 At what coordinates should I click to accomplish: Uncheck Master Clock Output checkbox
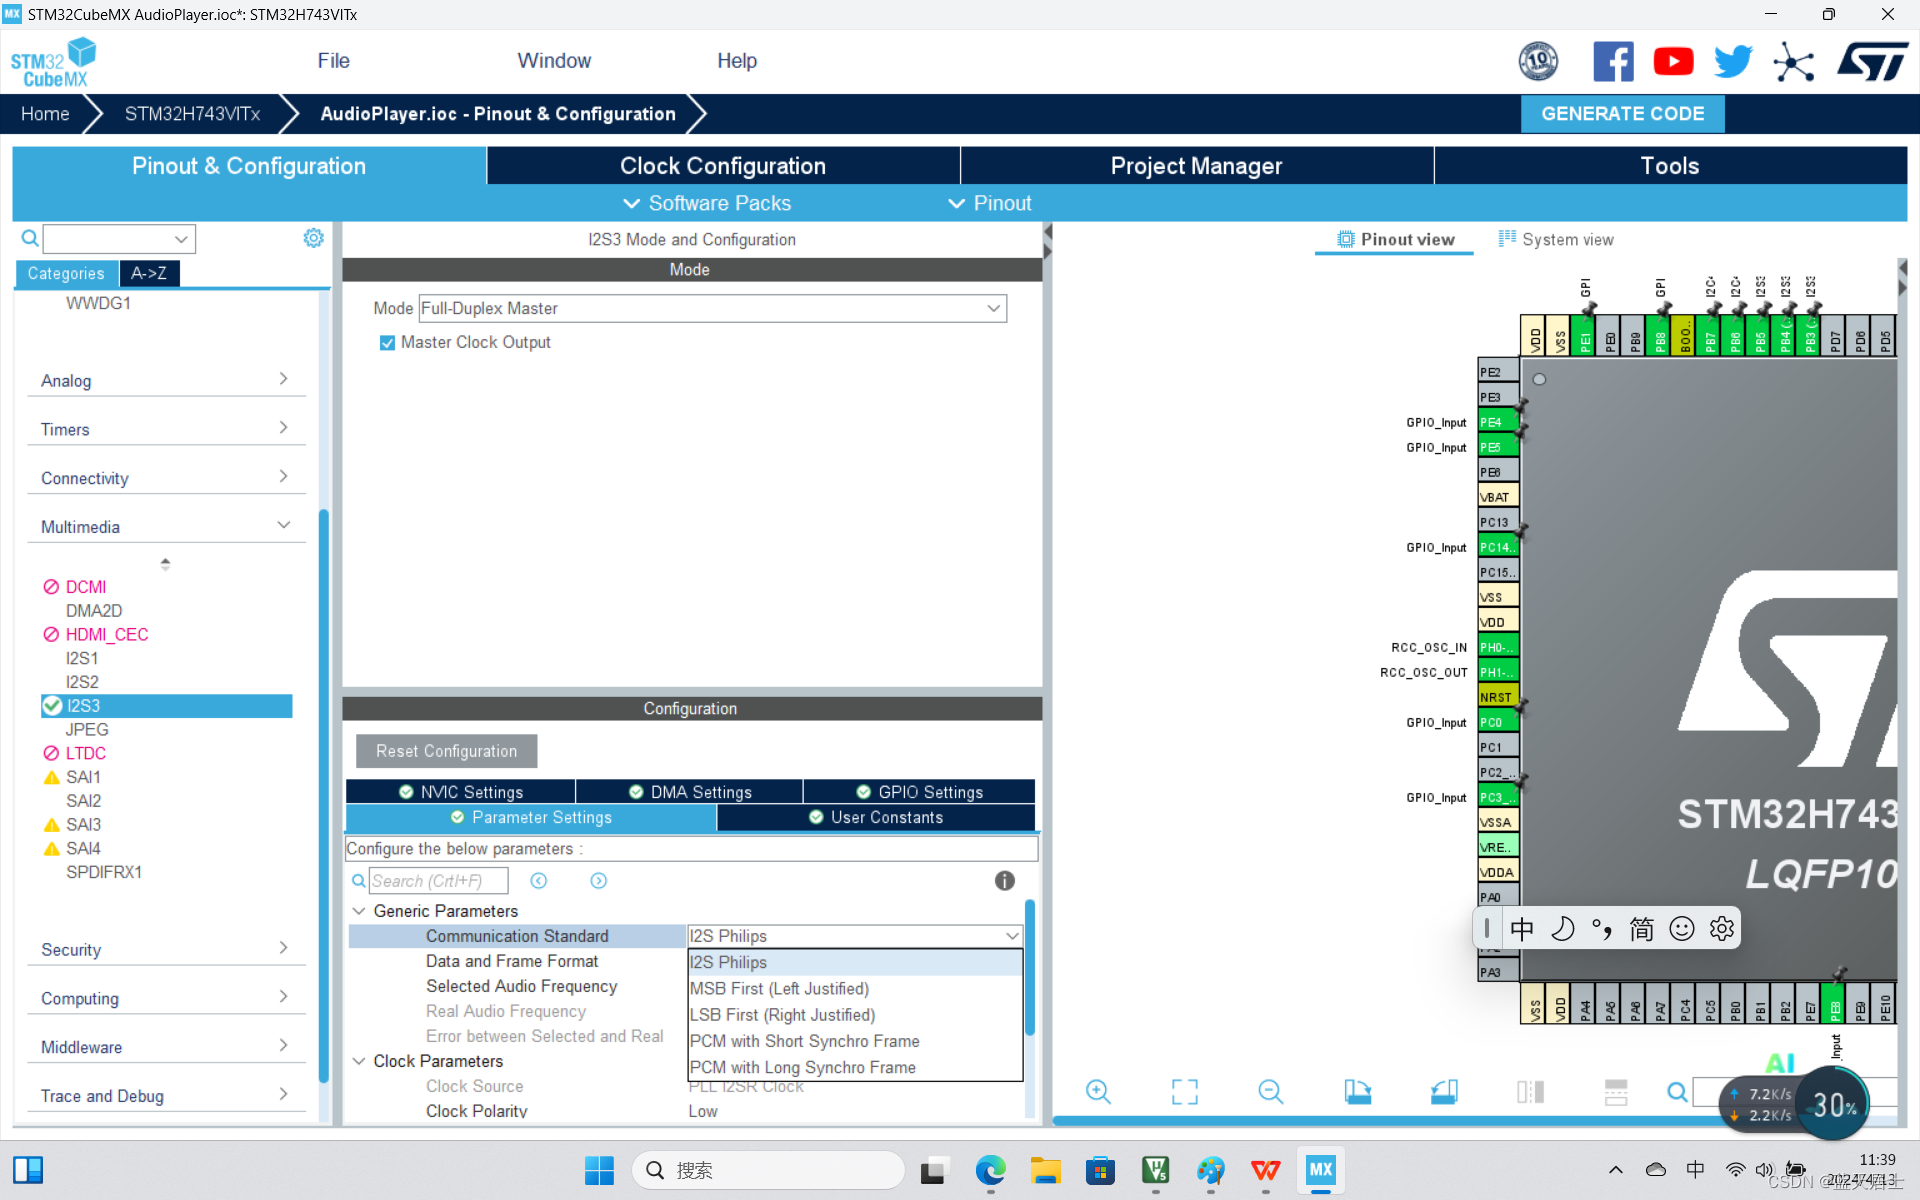coord(387,343)
